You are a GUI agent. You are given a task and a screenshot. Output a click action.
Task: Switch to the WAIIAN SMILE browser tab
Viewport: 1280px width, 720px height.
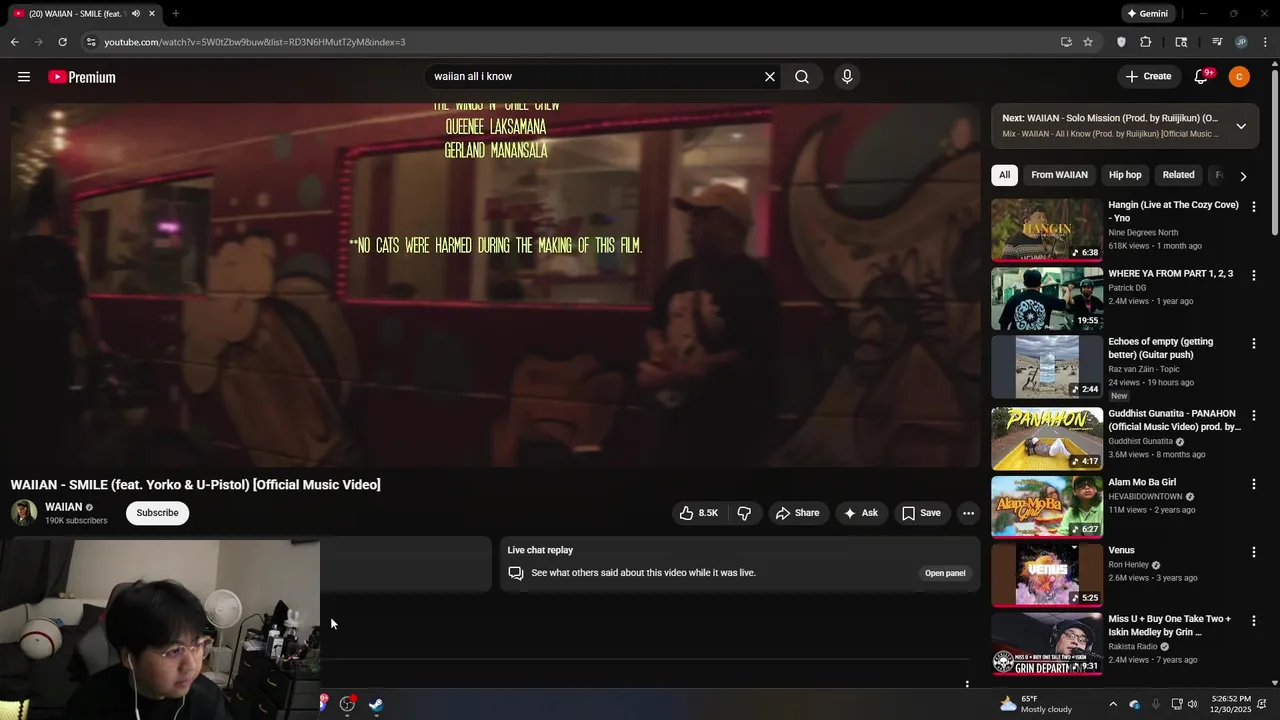(75, 13)
